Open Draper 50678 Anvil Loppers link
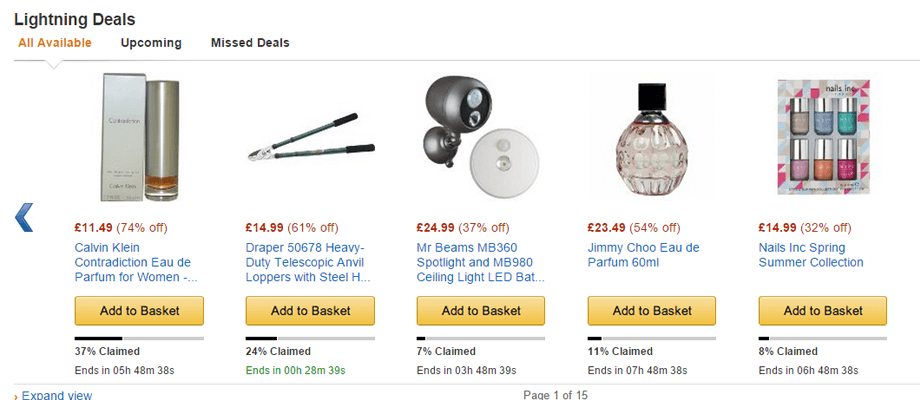Image resolution: width=920 pixels, height=400 pixels. (308, 262)
